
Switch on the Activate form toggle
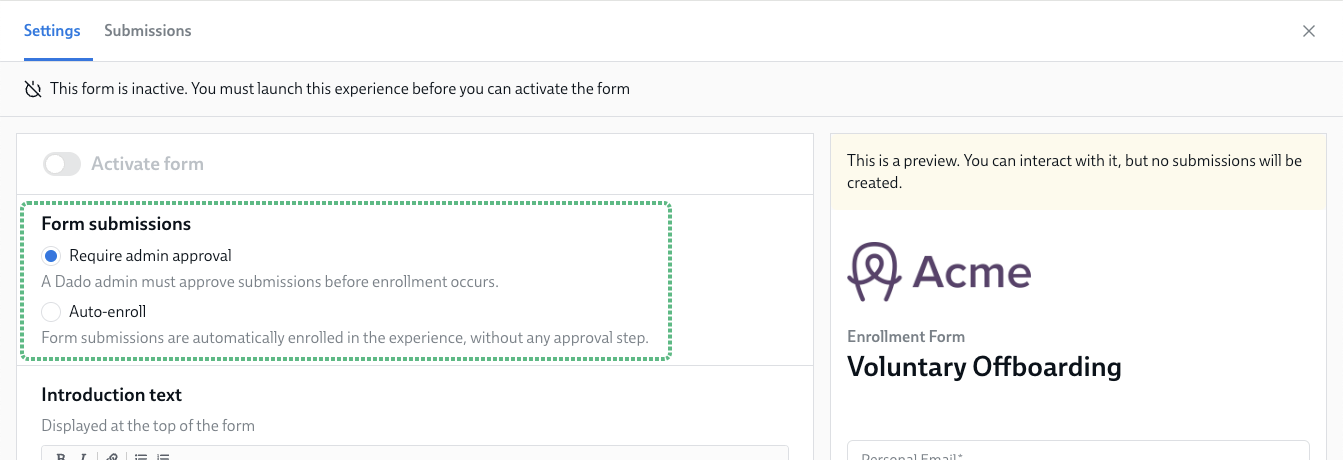(x=62, y=164)
